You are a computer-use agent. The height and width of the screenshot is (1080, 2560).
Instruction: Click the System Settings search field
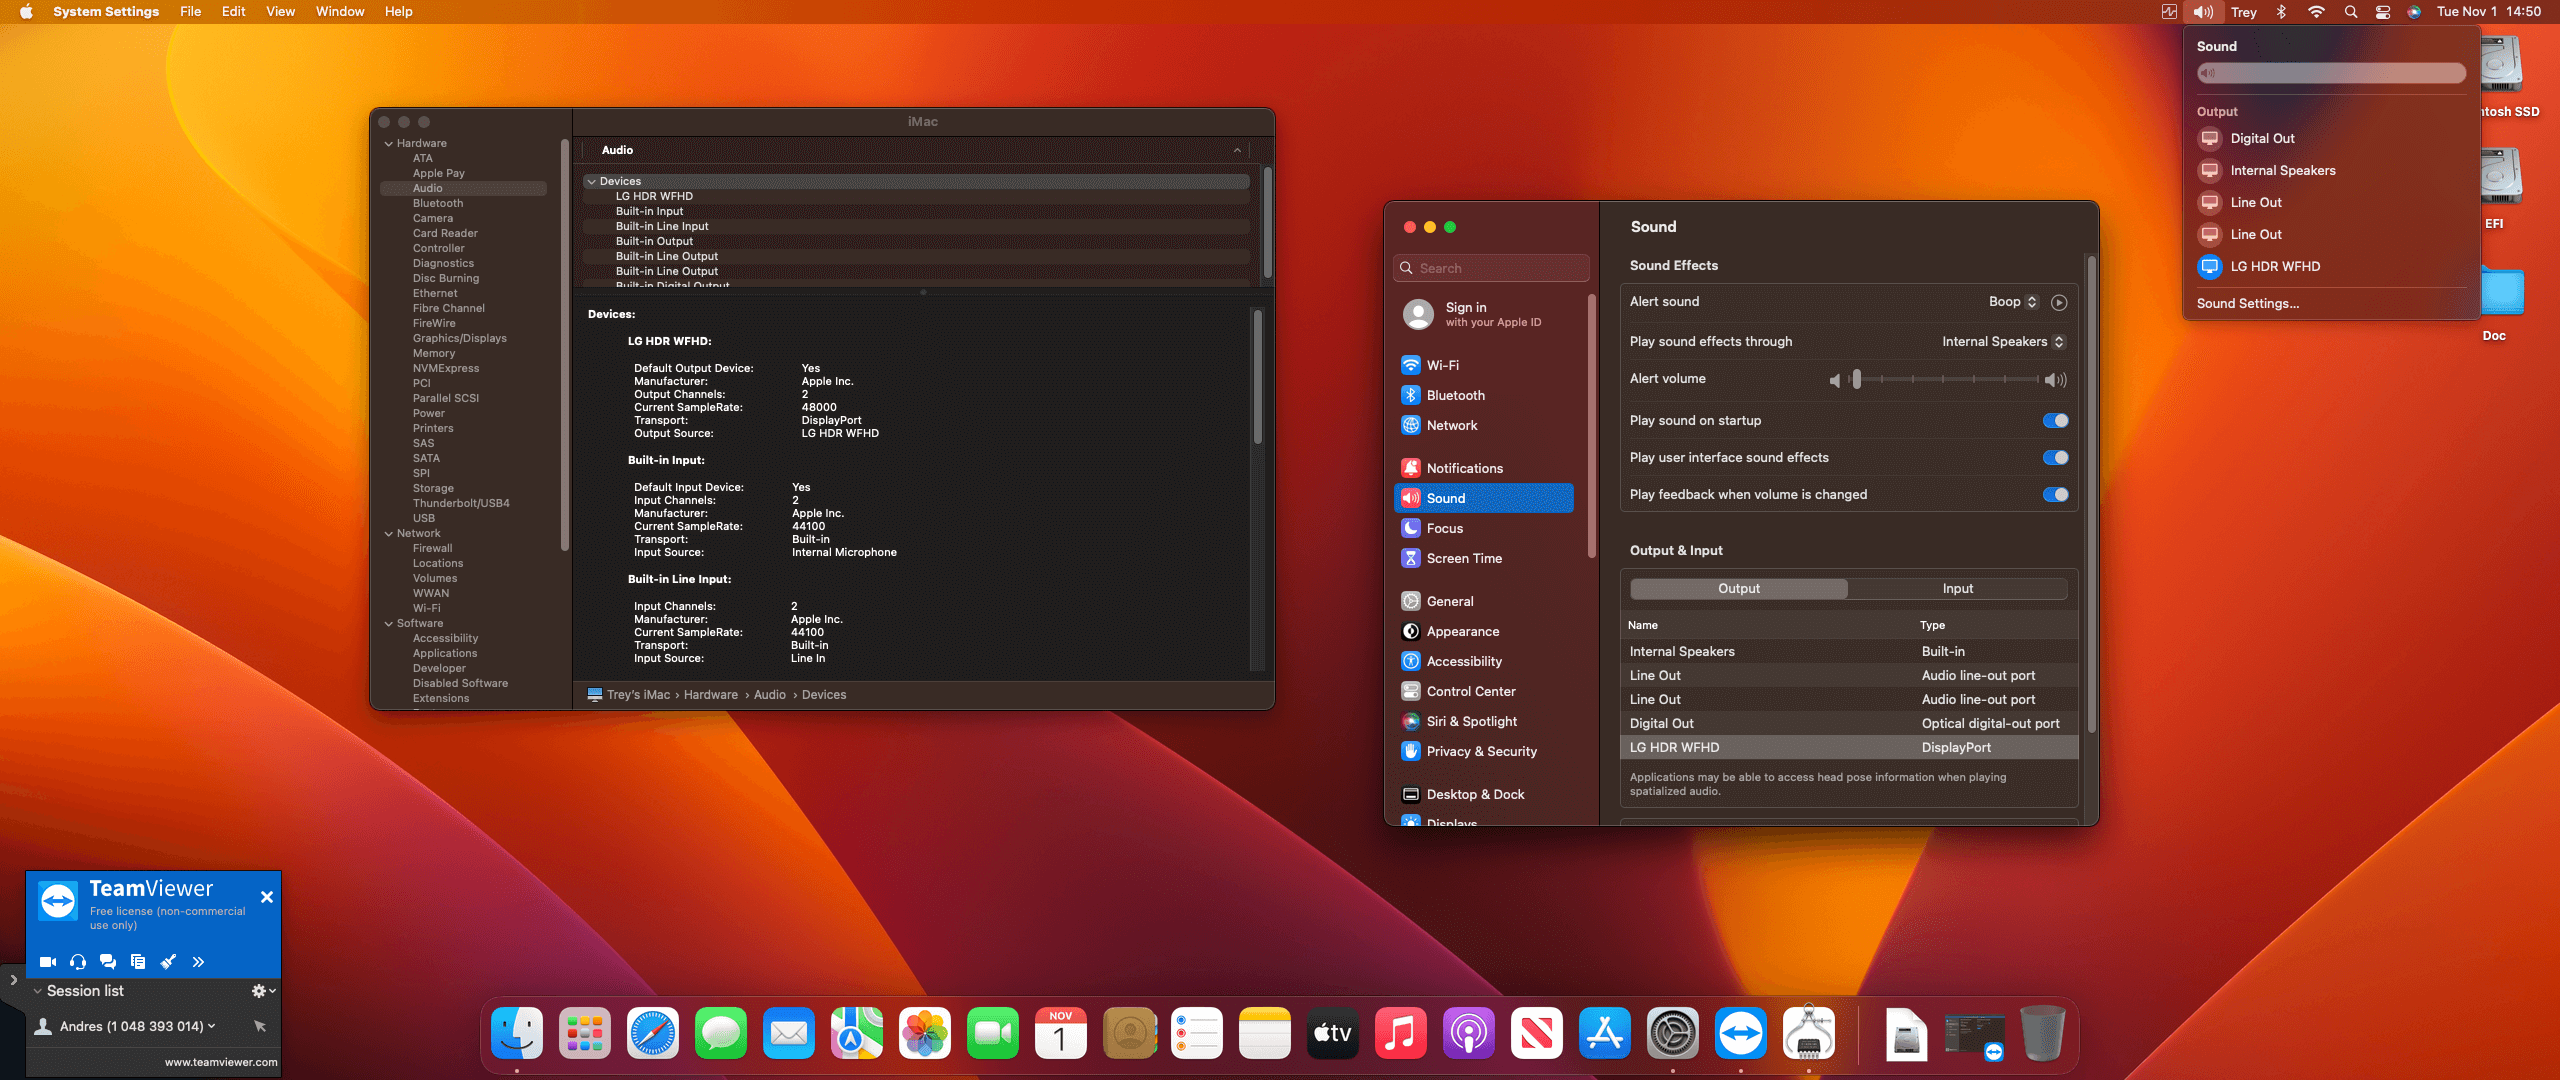(1490, 268)
